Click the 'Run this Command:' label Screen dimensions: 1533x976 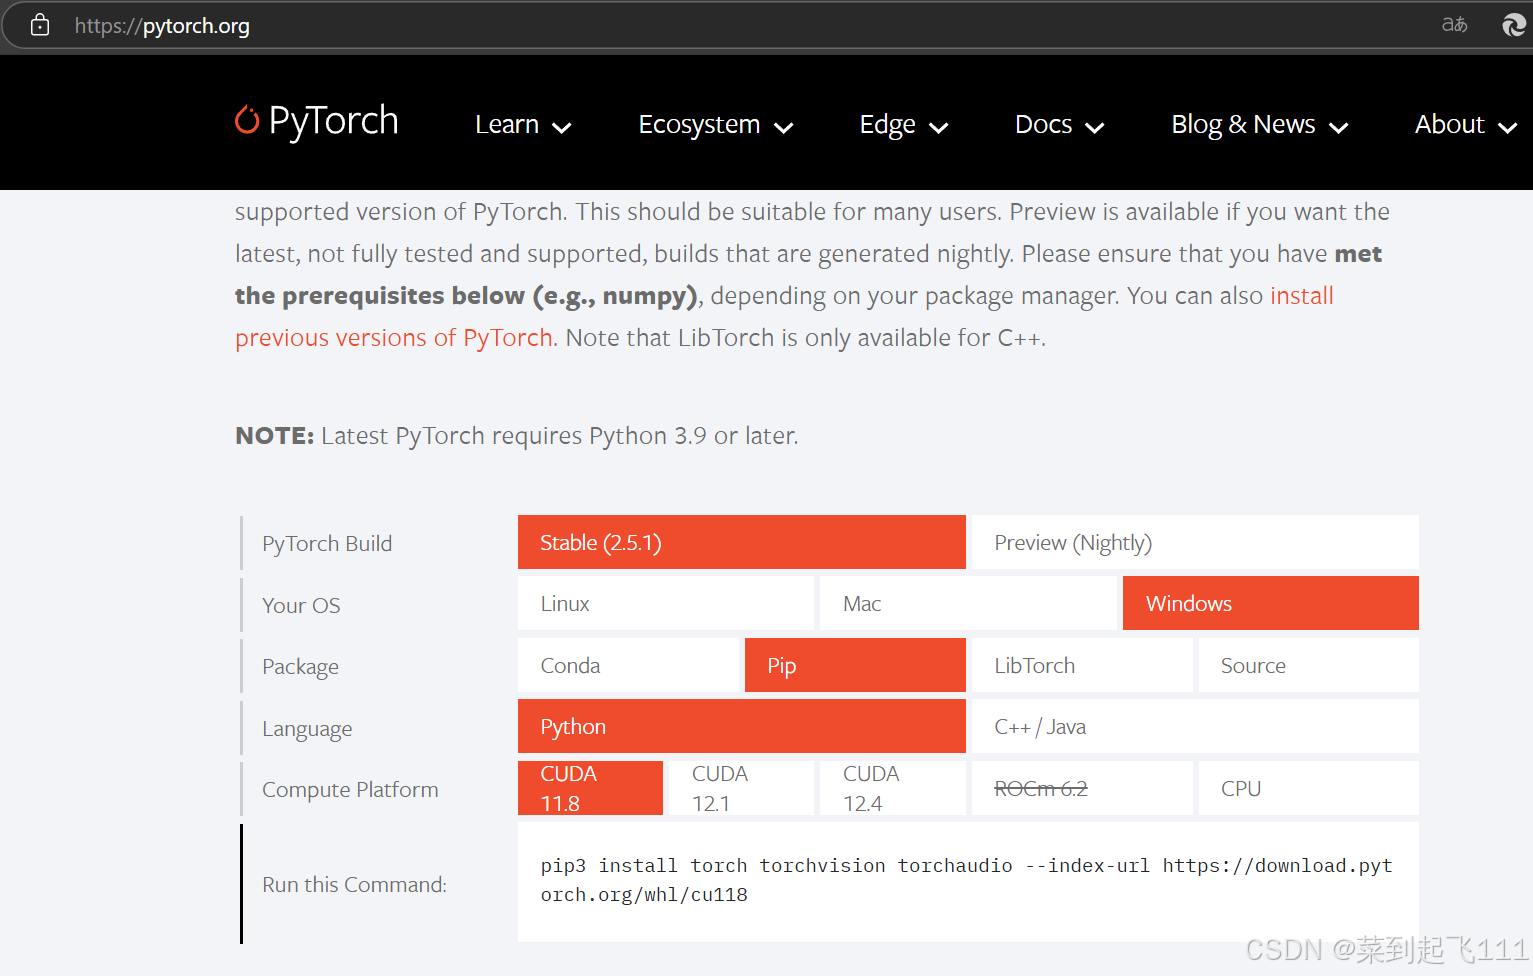point(354,884)
